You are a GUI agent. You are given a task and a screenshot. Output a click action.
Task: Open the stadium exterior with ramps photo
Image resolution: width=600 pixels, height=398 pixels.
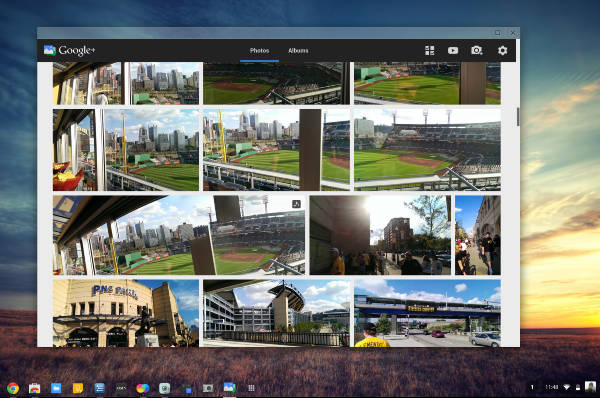click(x=276, y=313)
